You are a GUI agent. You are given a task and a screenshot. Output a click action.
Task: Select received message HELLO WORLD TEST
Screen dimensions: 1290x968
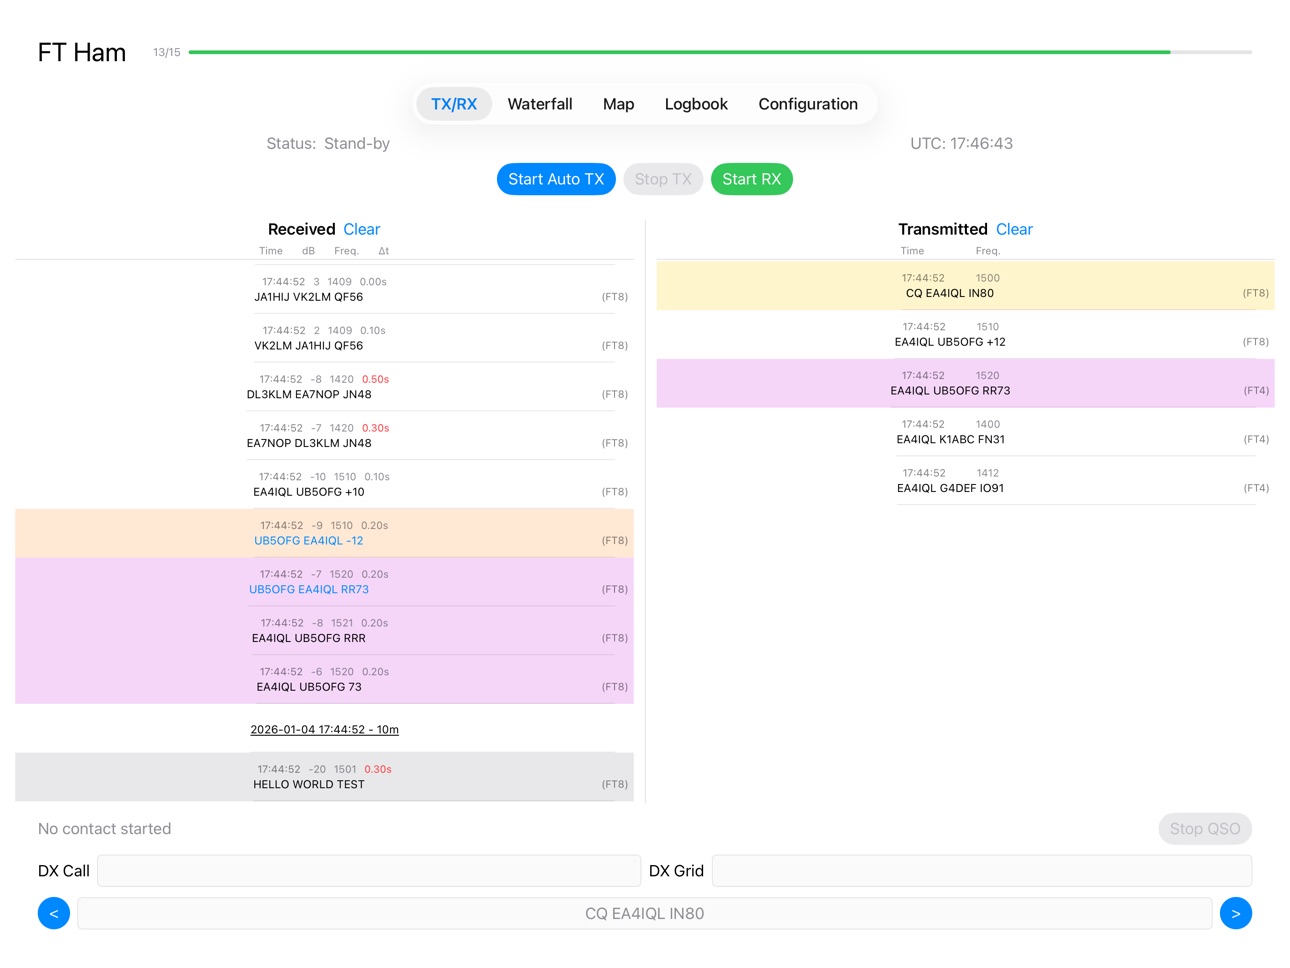(x=324, y=777)
